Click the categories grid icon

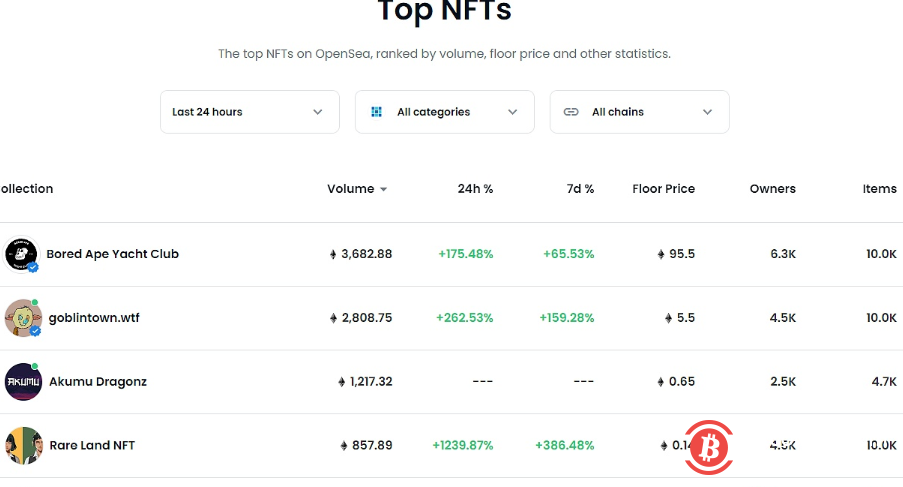coord(377,112)
